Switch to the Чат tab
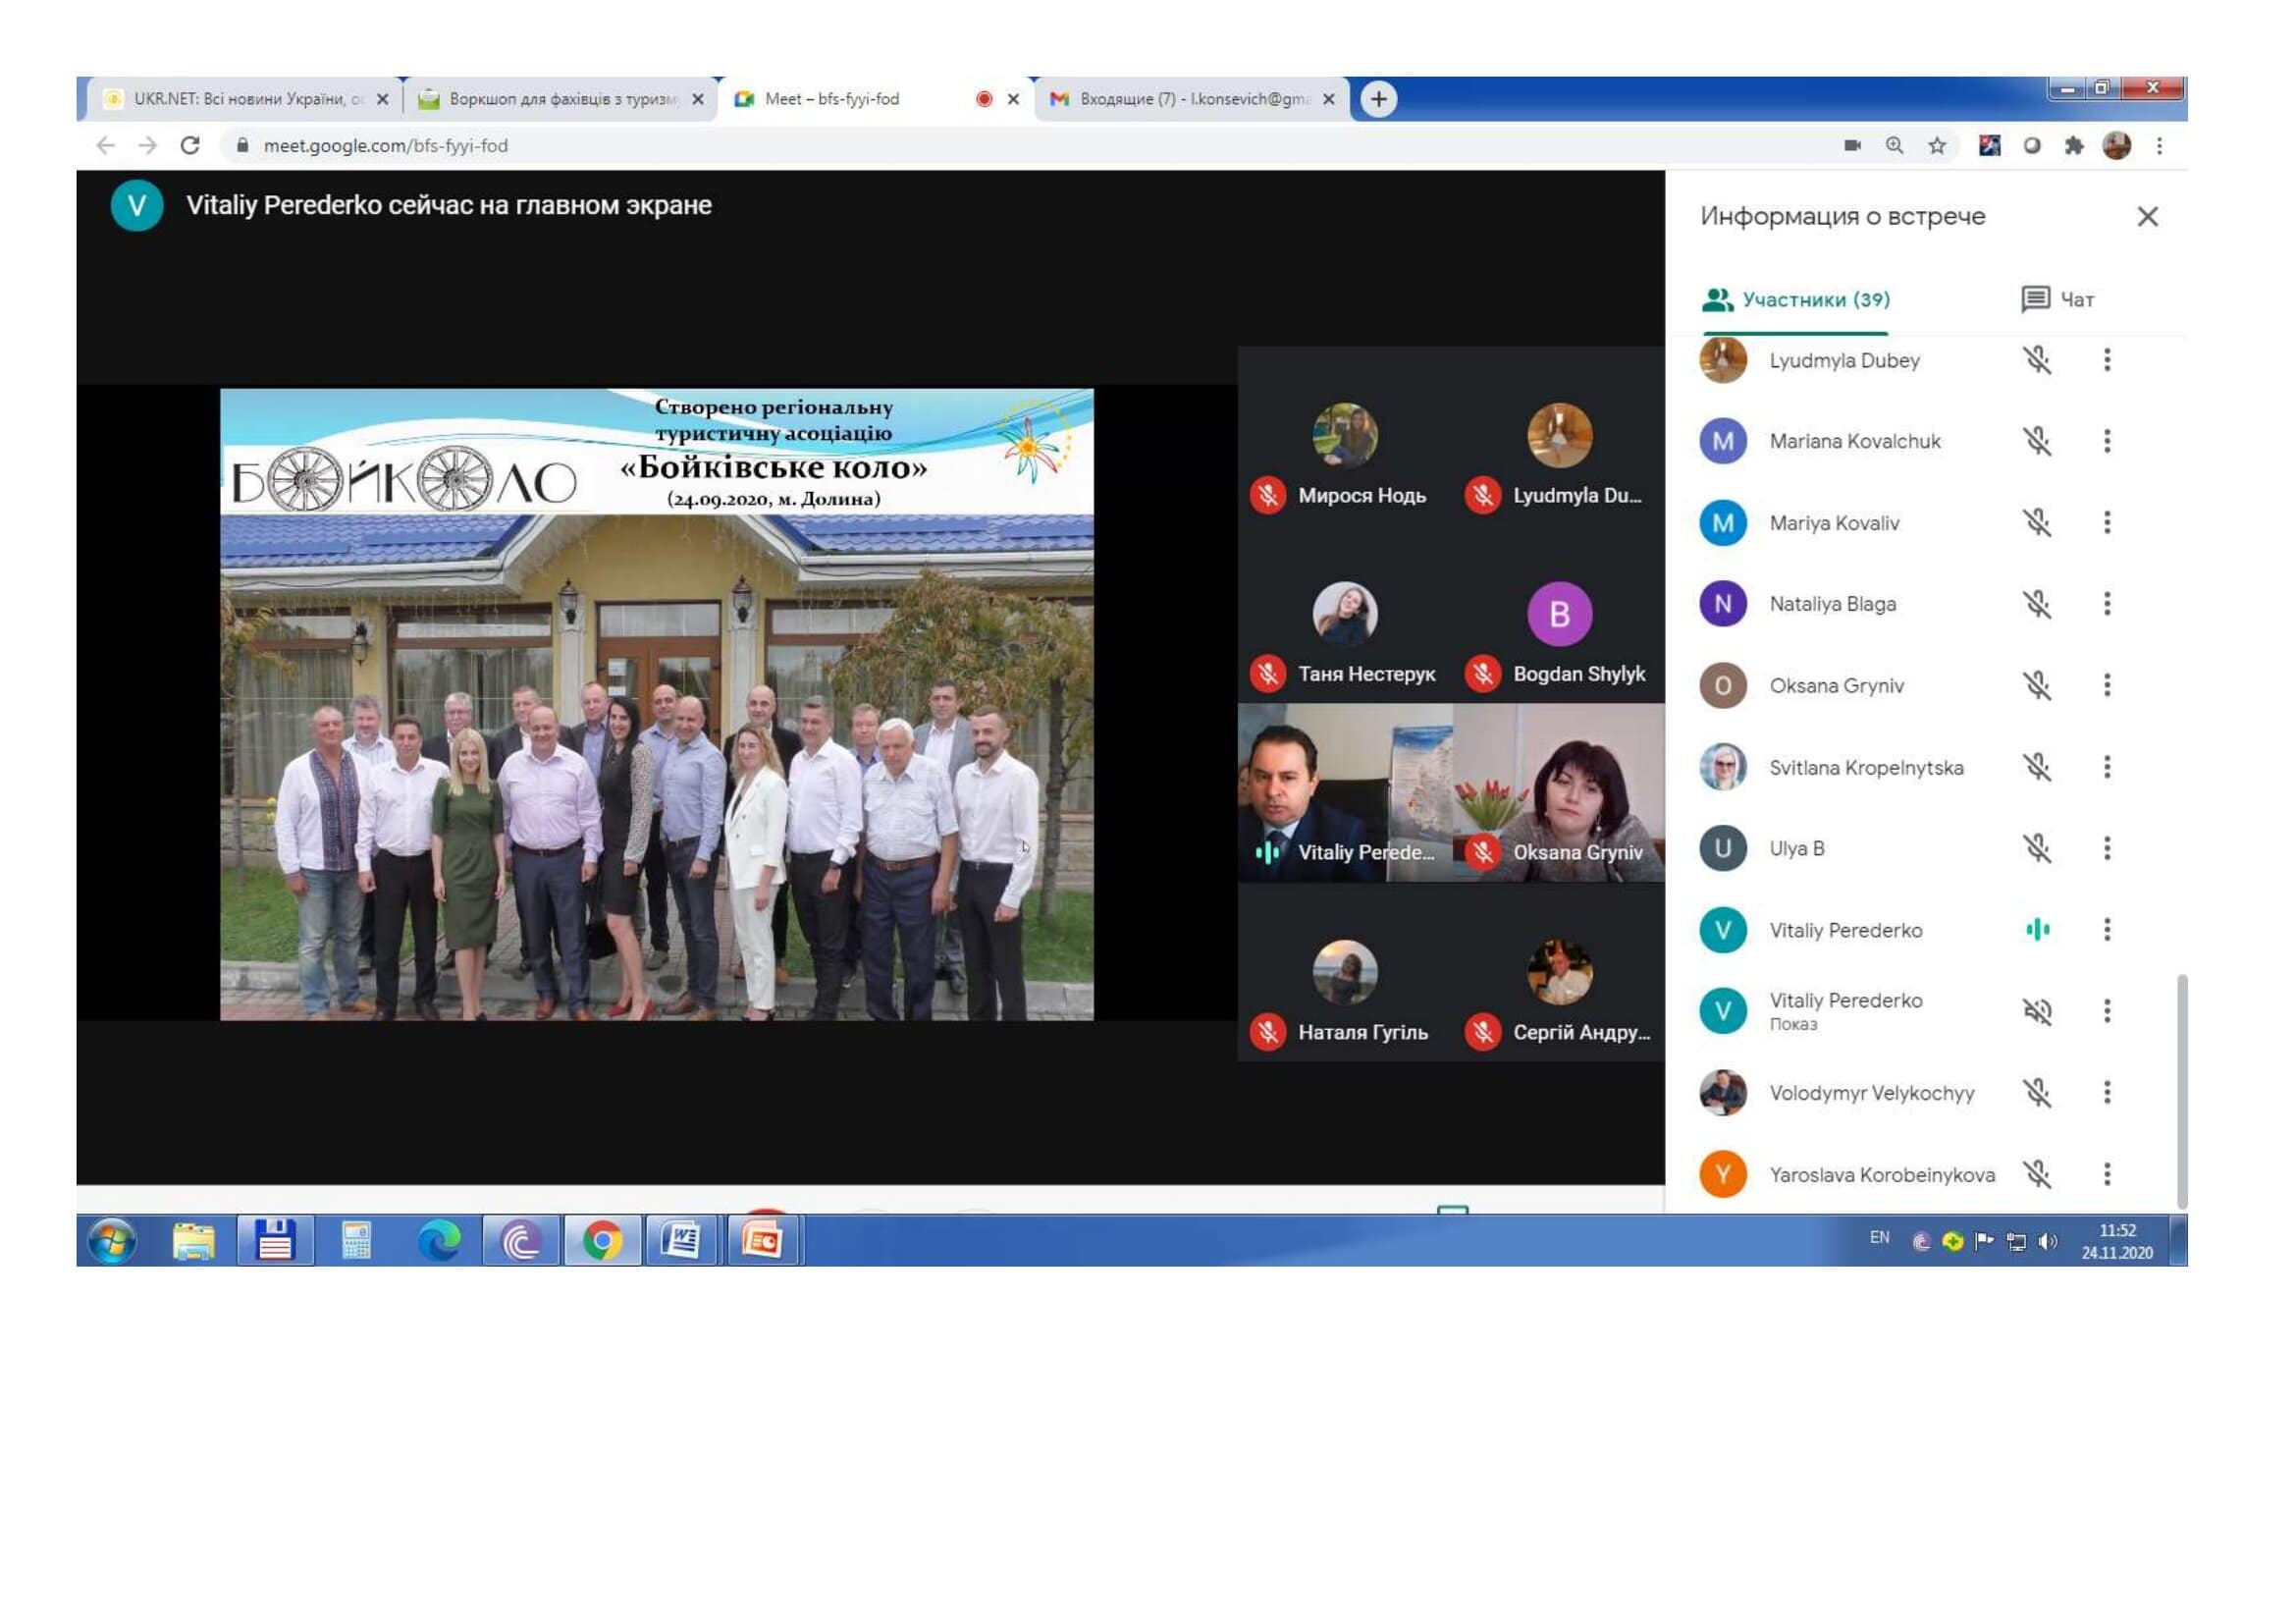The image size is (2296, 1624). pos(2058,300)
